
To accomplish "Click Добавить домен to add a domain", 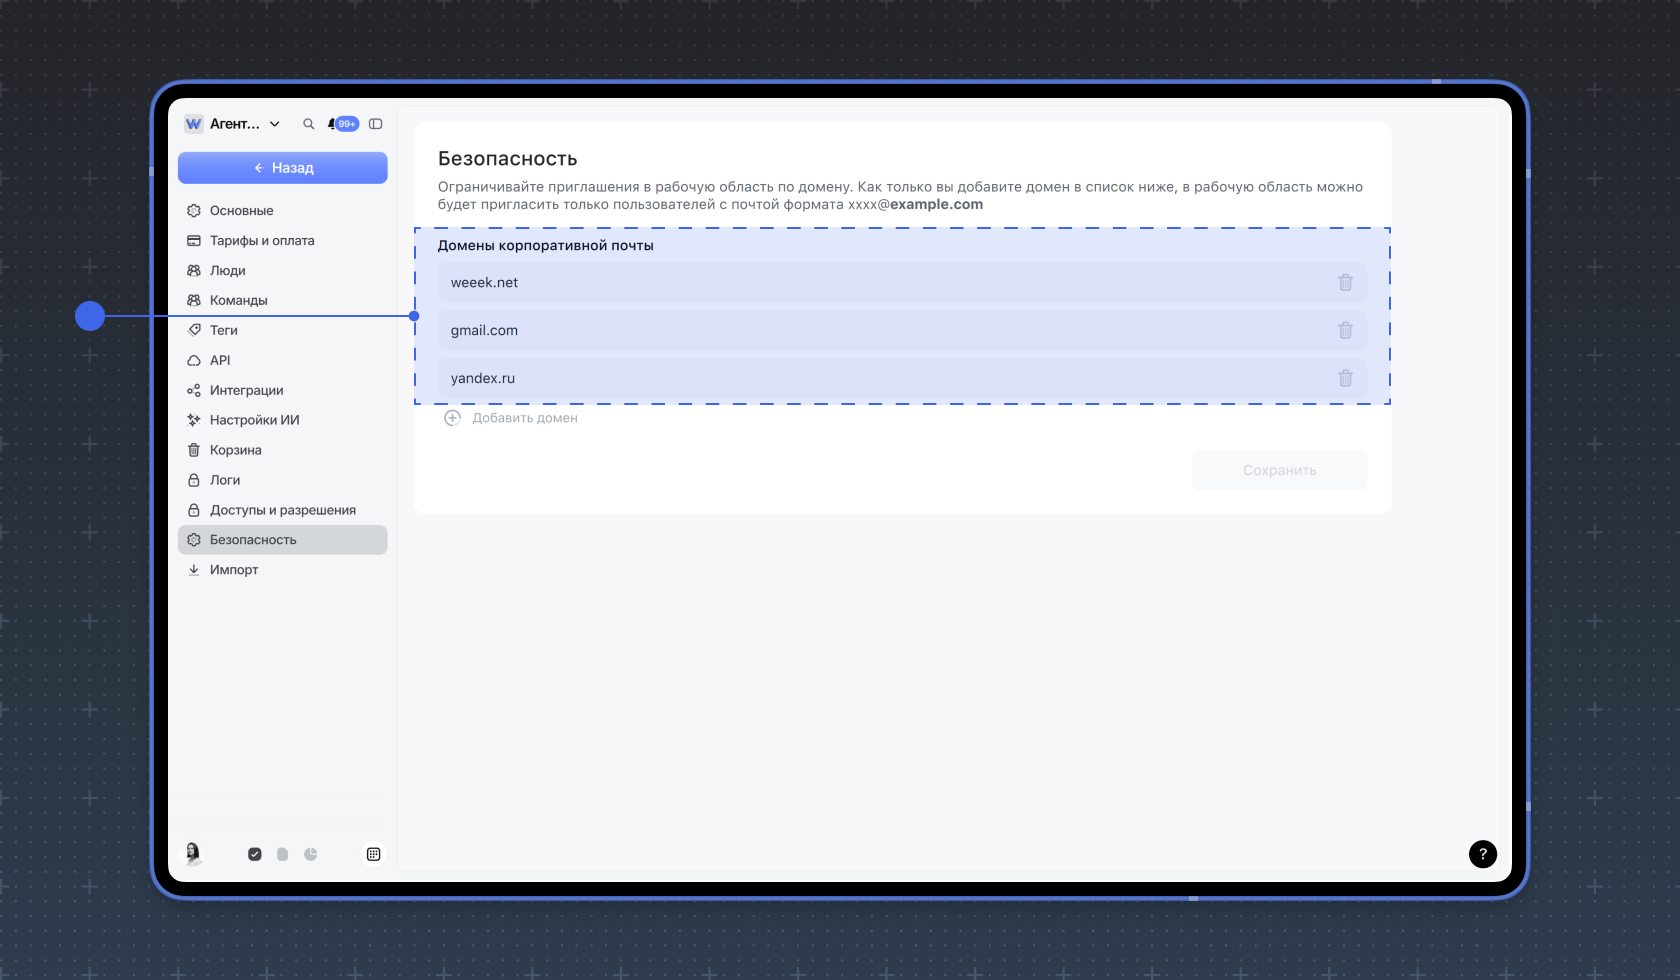I will pyautogui.click(x=511, y=418).
